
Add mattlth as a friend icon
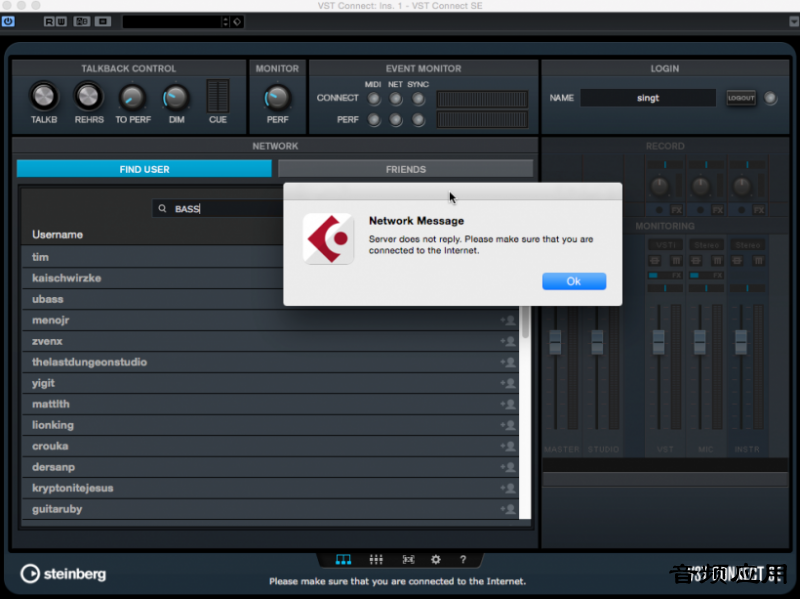coord(508,404)
